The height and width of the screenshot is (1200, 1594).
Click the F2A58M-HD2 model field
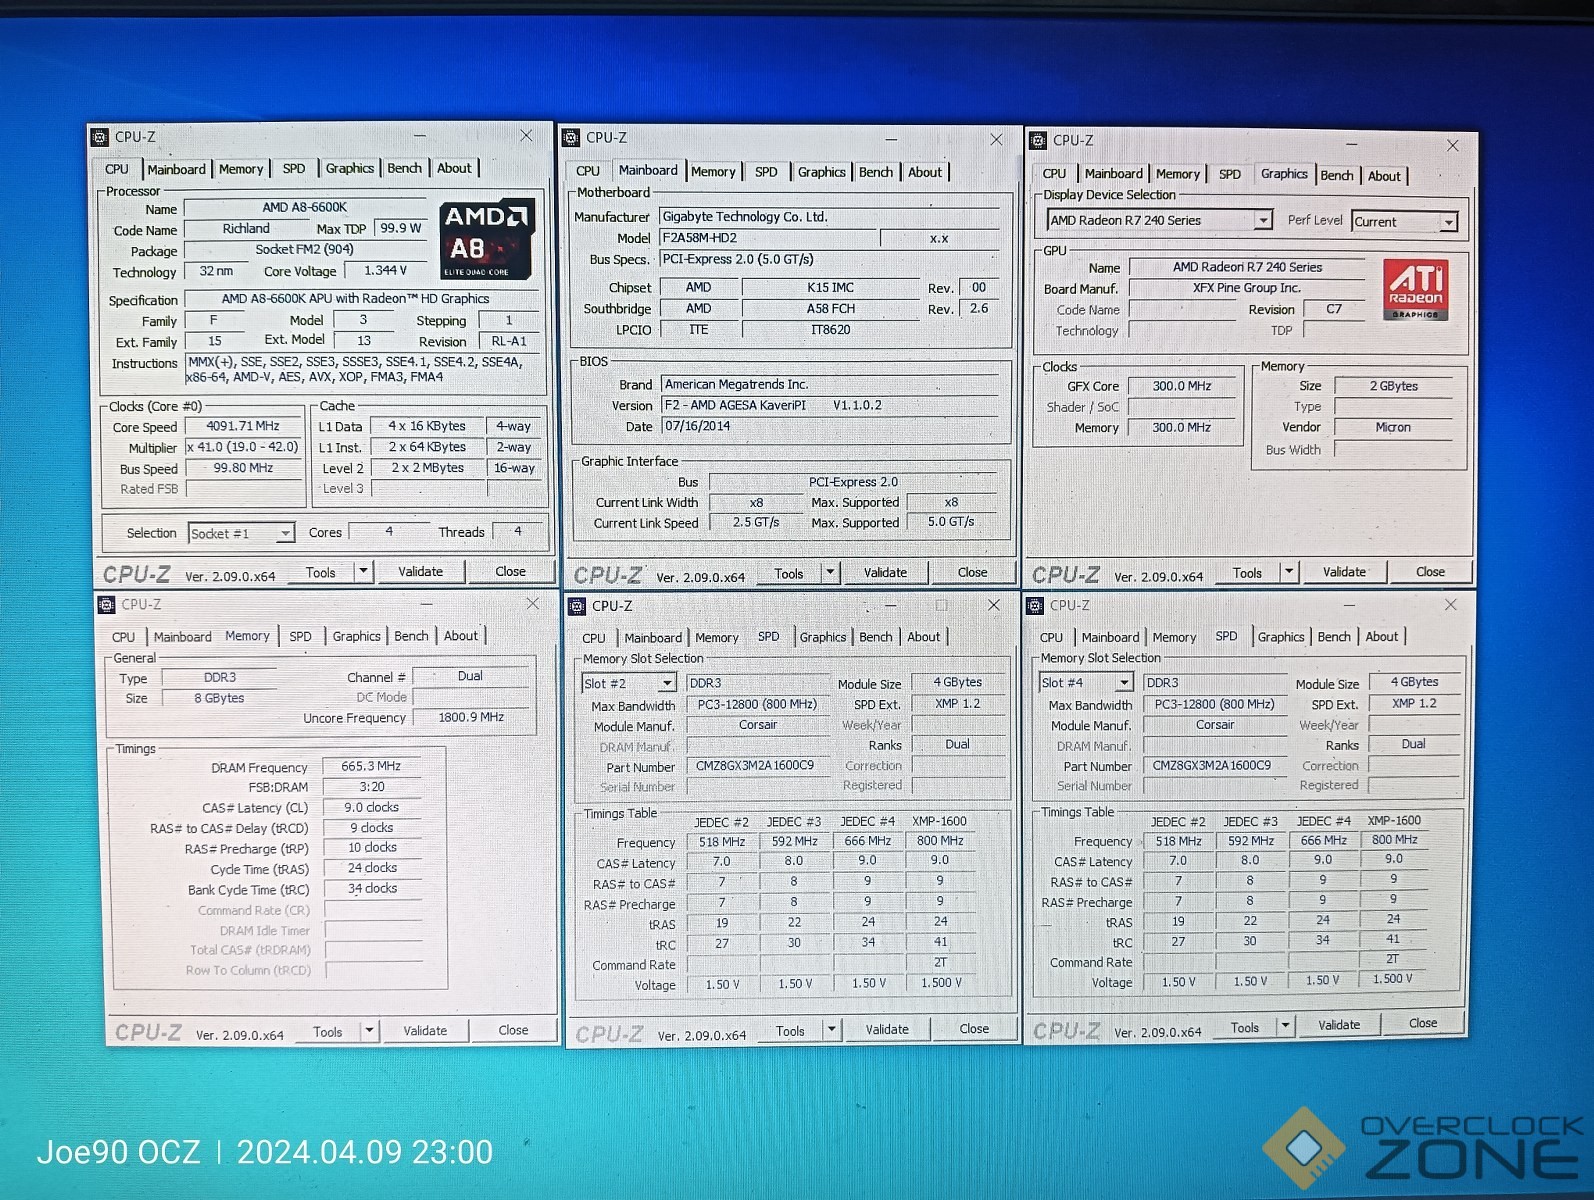tap(769, 238)
